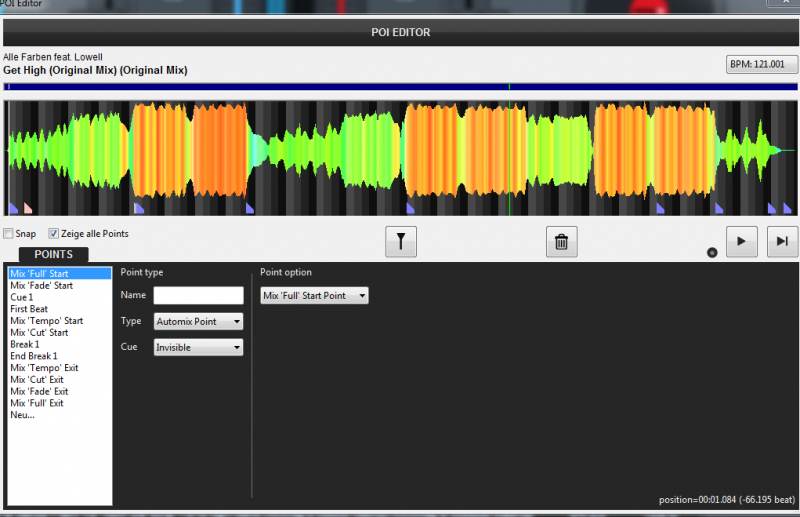Click the pink marker on the waveform
Screen dimensions: 800x517
(28, 208)
